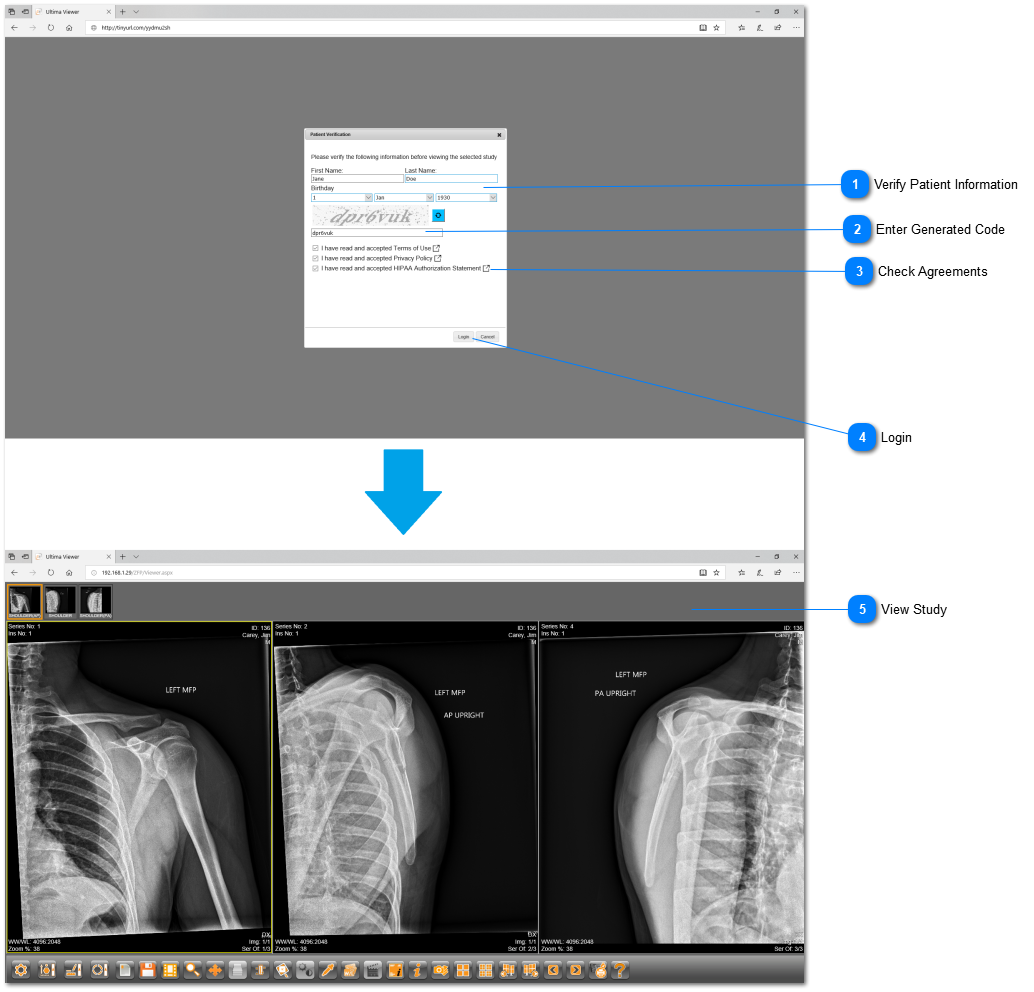Uncheck the Terms of Use agreement
Viewport: 1034px width, 992px height.
tap(315, 248)
